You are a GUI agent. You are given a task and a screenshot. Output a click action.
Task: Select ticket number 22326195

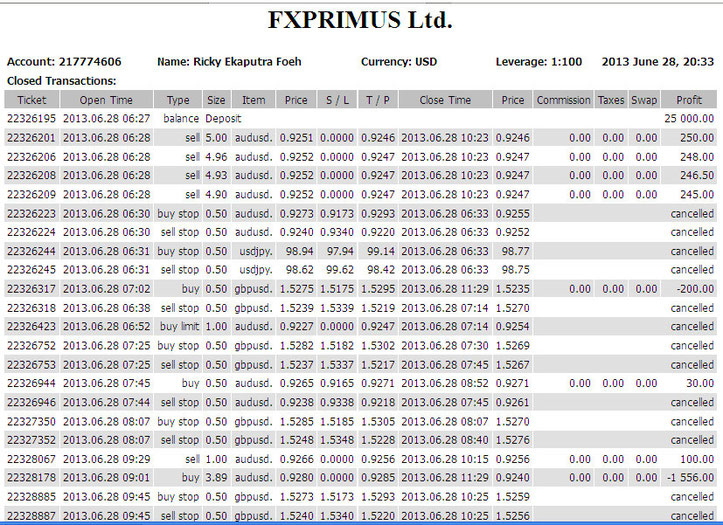click(31, 119)
